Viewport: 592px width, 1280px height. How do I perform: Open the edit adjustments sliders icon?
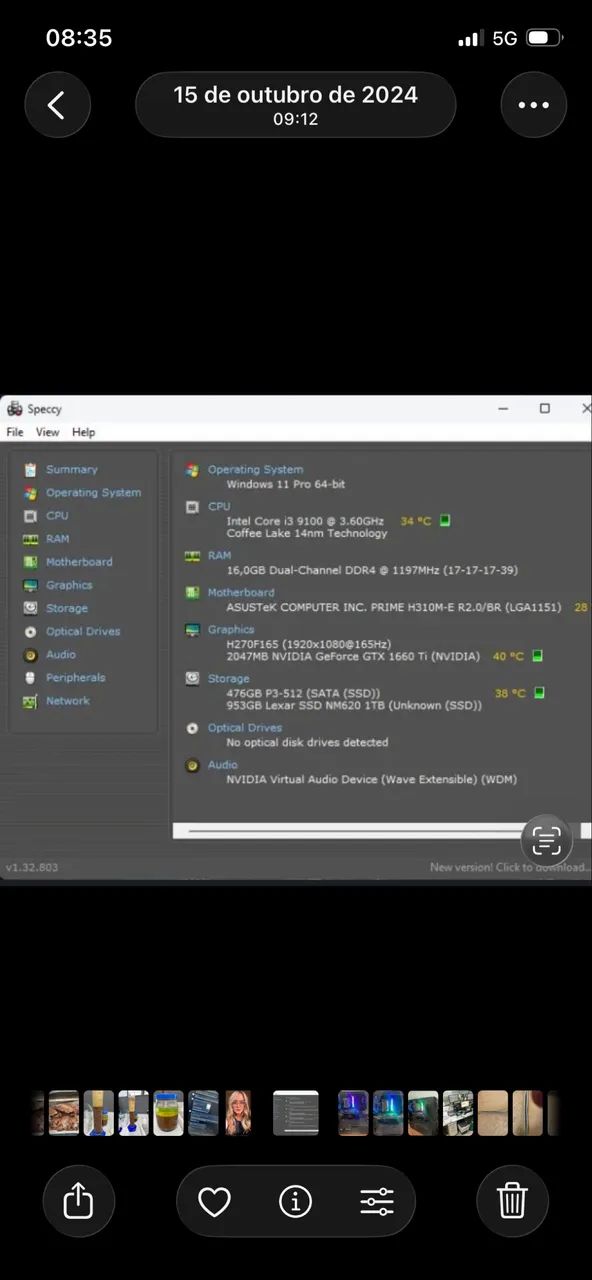377,1201
